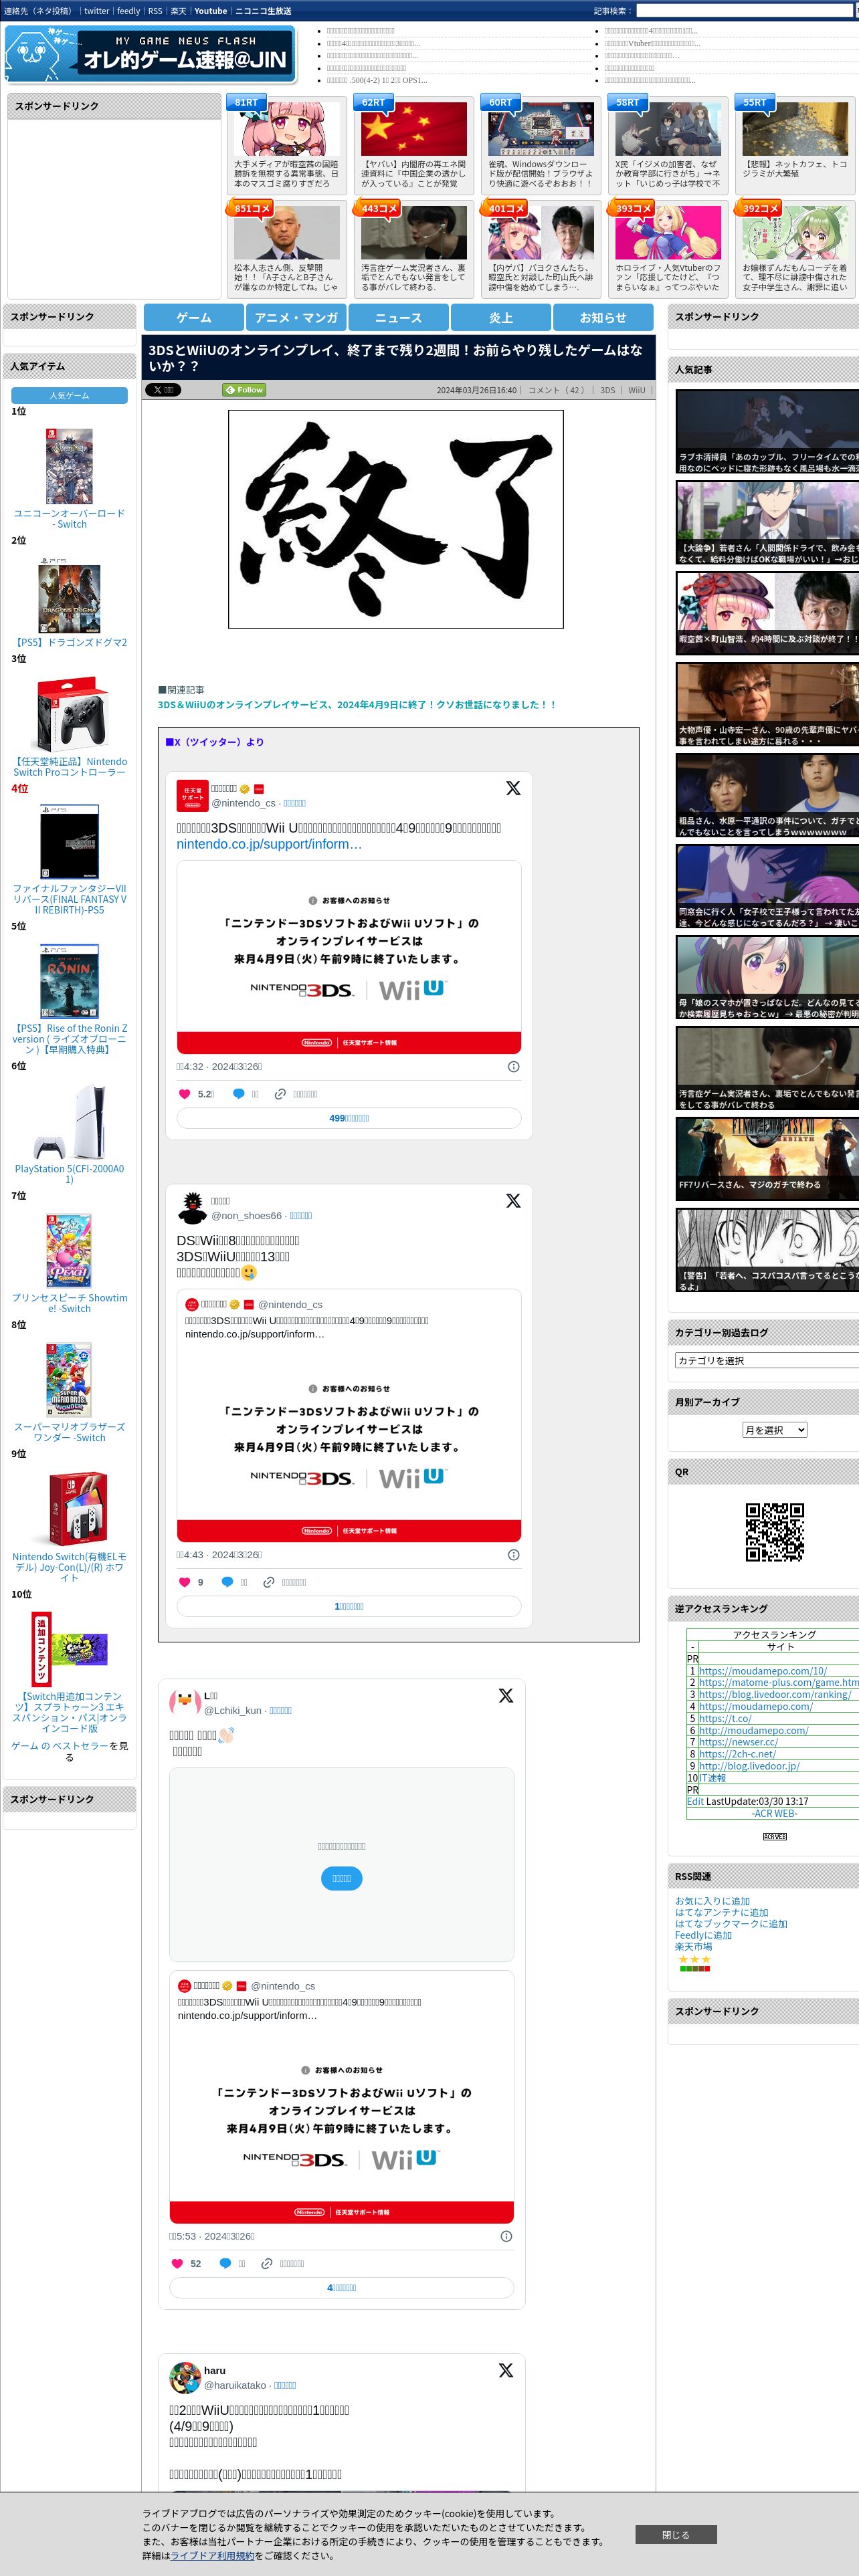The width and height of the screenshot is (859, 2576).
Task: Open はてなブックマークに追加 link
Action: tap(731, 1924)
